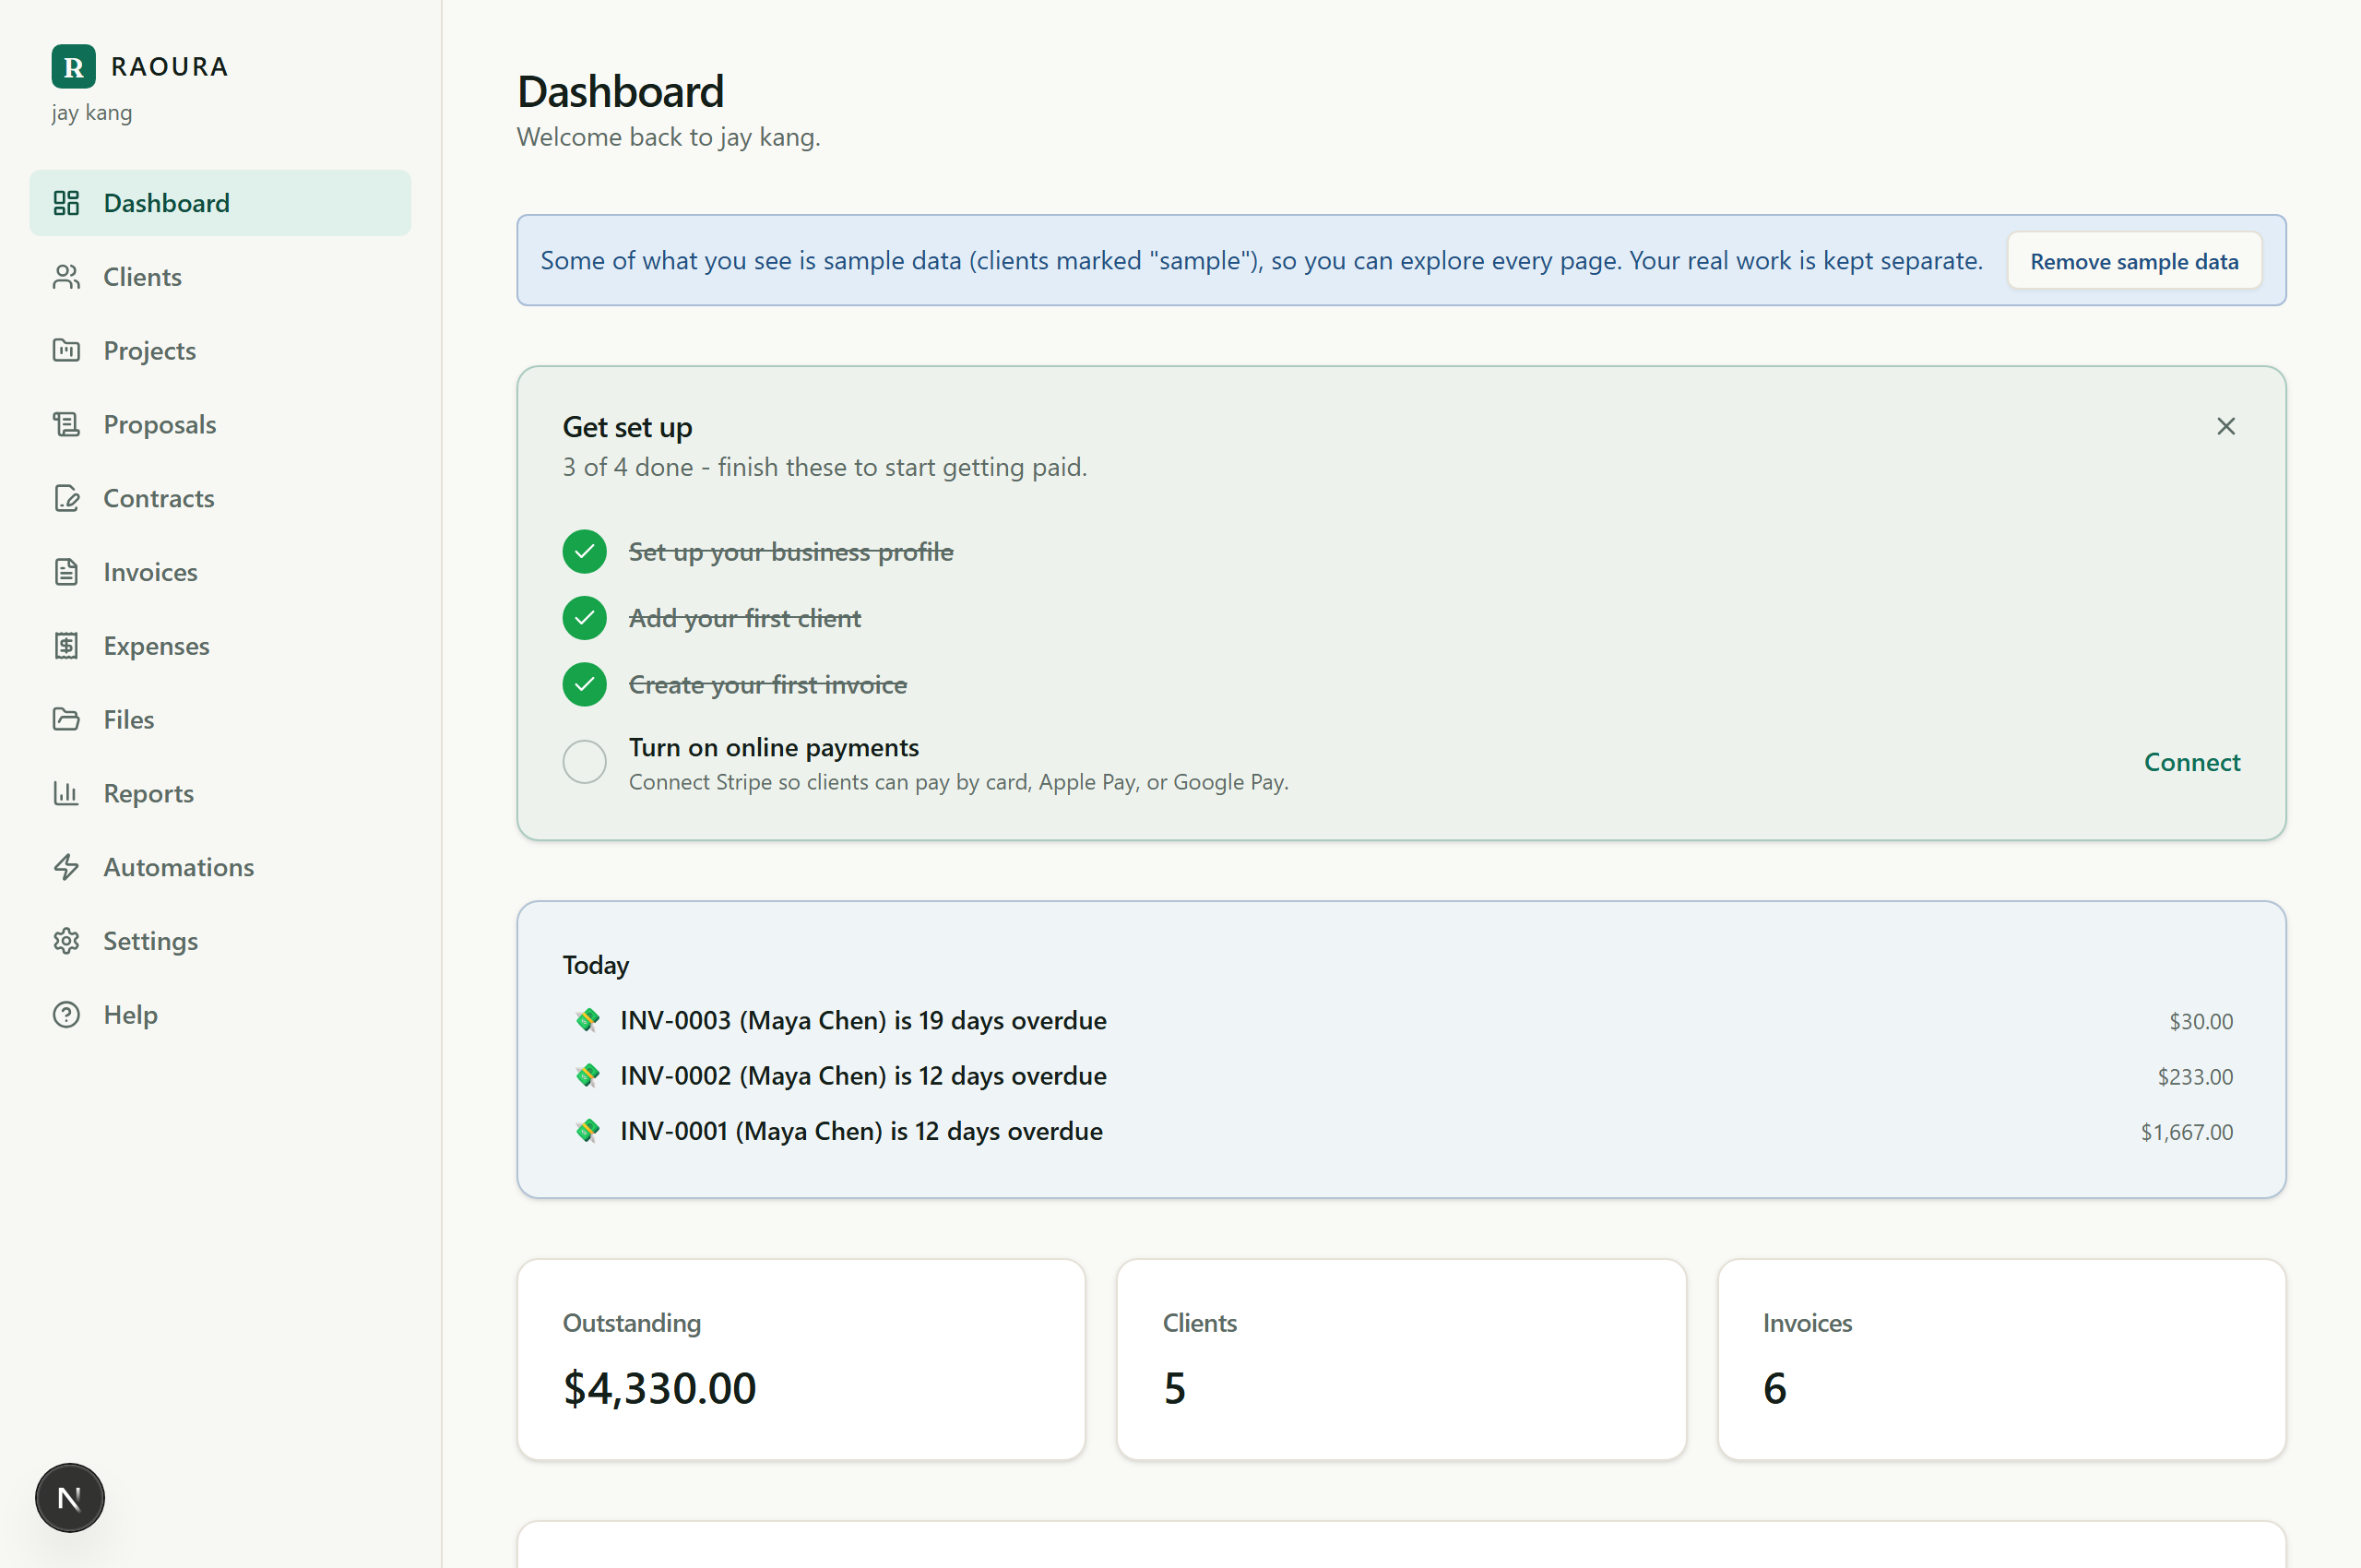Click the $233.00 amount
Screen dimensions: 2361x1568
point(2195,1077)
